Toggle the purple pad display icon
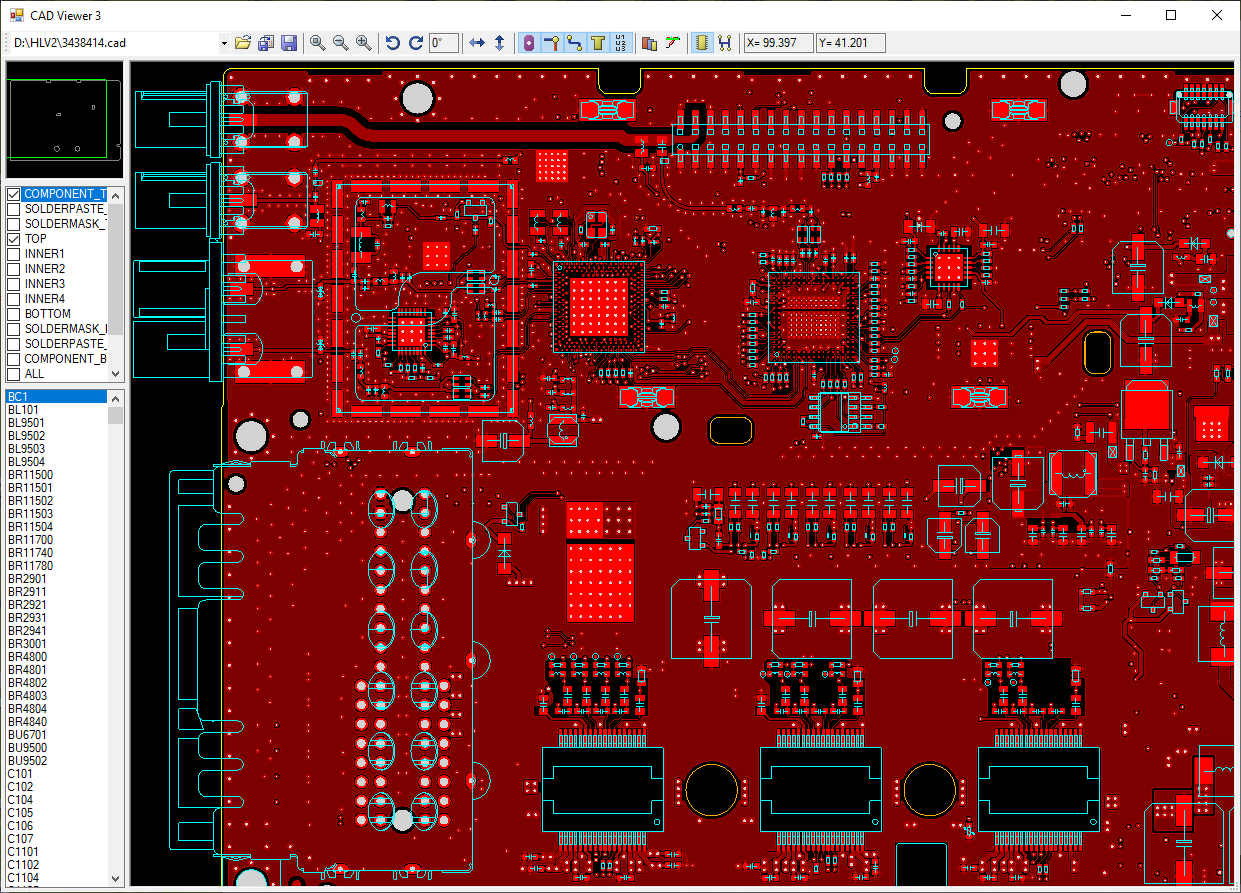 click(x=529, y=43)
